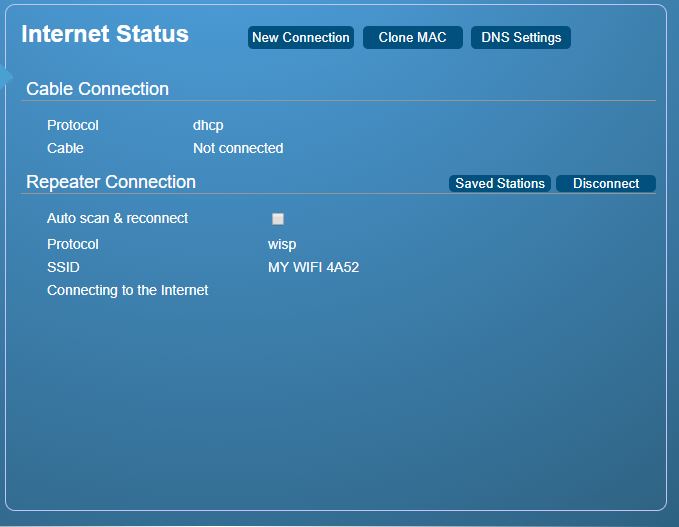Click the New Connection button
The image size is (679, 527).
pyautogui.click(x=301, y=38)
